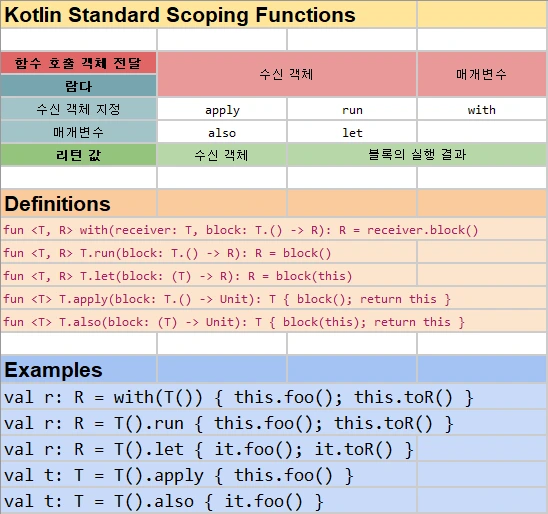The image size is (548, 514).
Task: Click the 'T().run { this.foo(); this.toR() }' example row
Action: pos(274,423)
